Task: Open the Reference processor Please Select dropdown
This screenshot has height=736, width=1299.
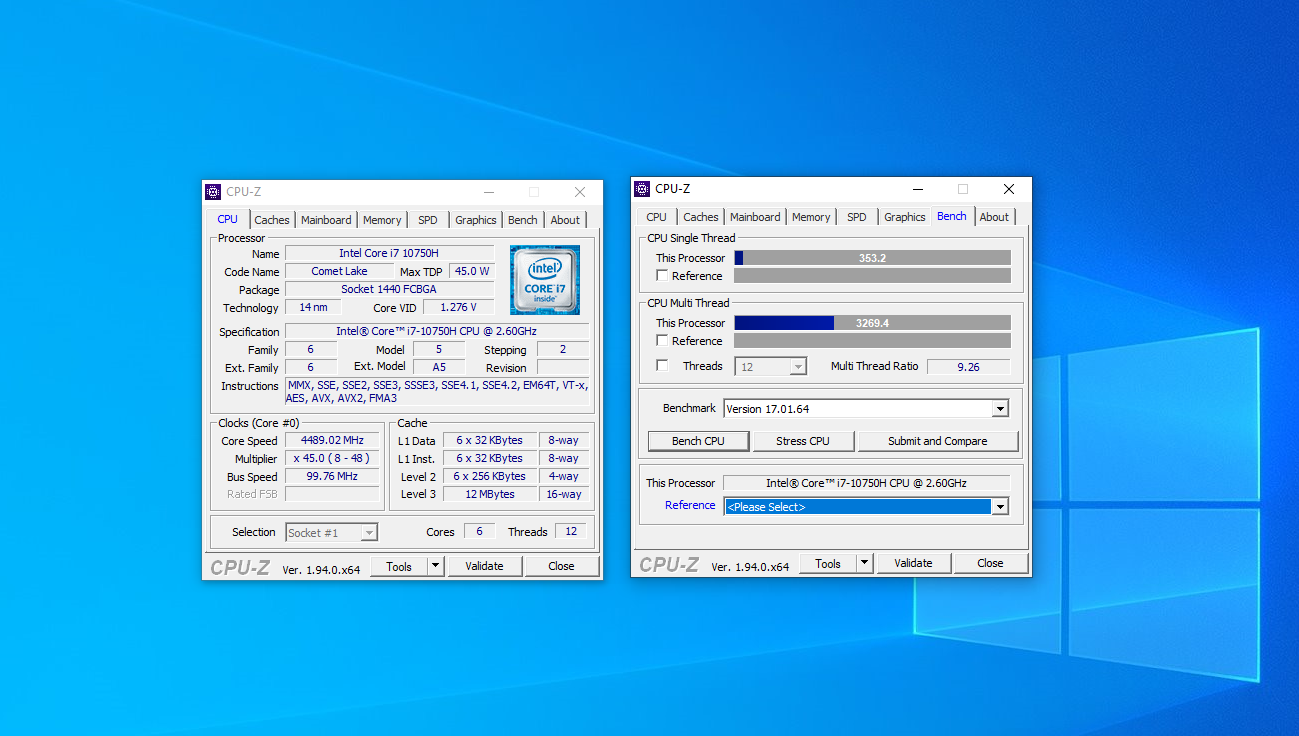Action: pos(1000,507)
